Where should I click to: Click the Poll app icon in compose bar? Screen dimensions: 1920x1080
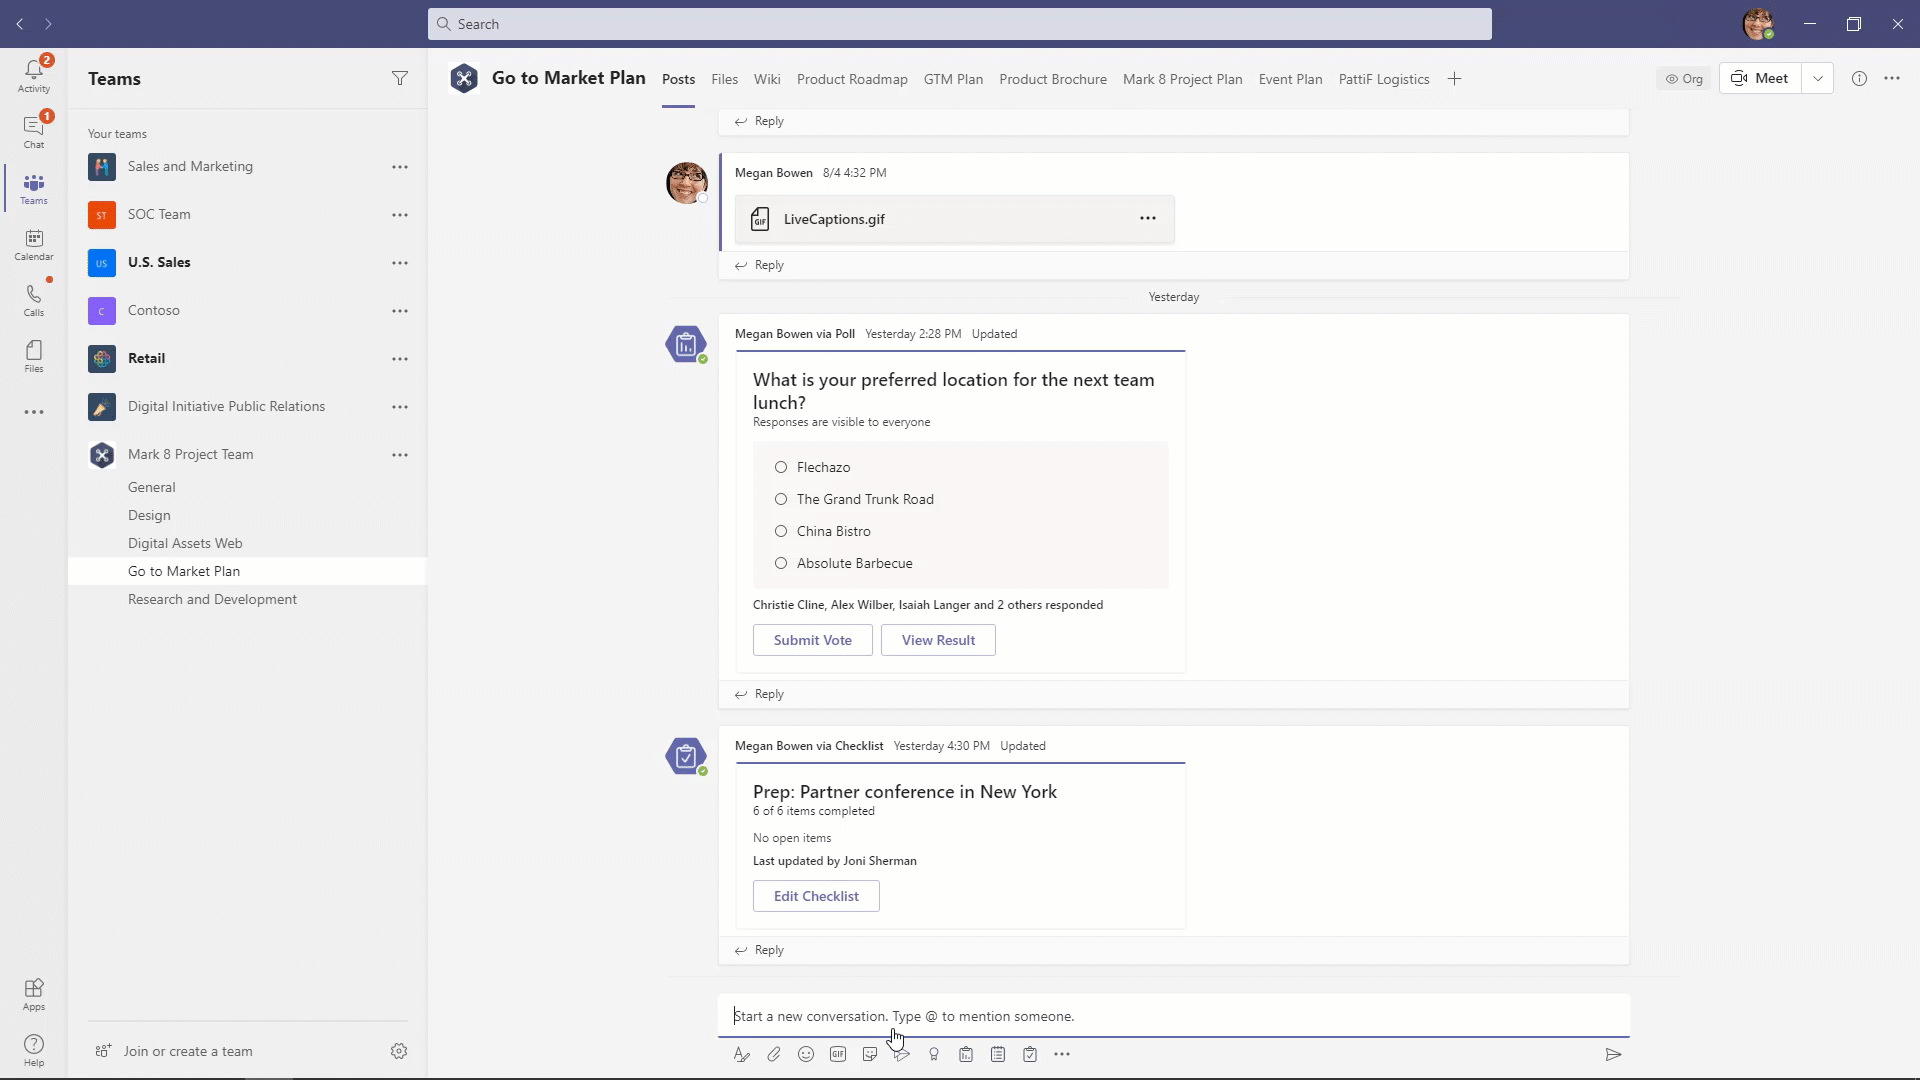click(966, 1054)
